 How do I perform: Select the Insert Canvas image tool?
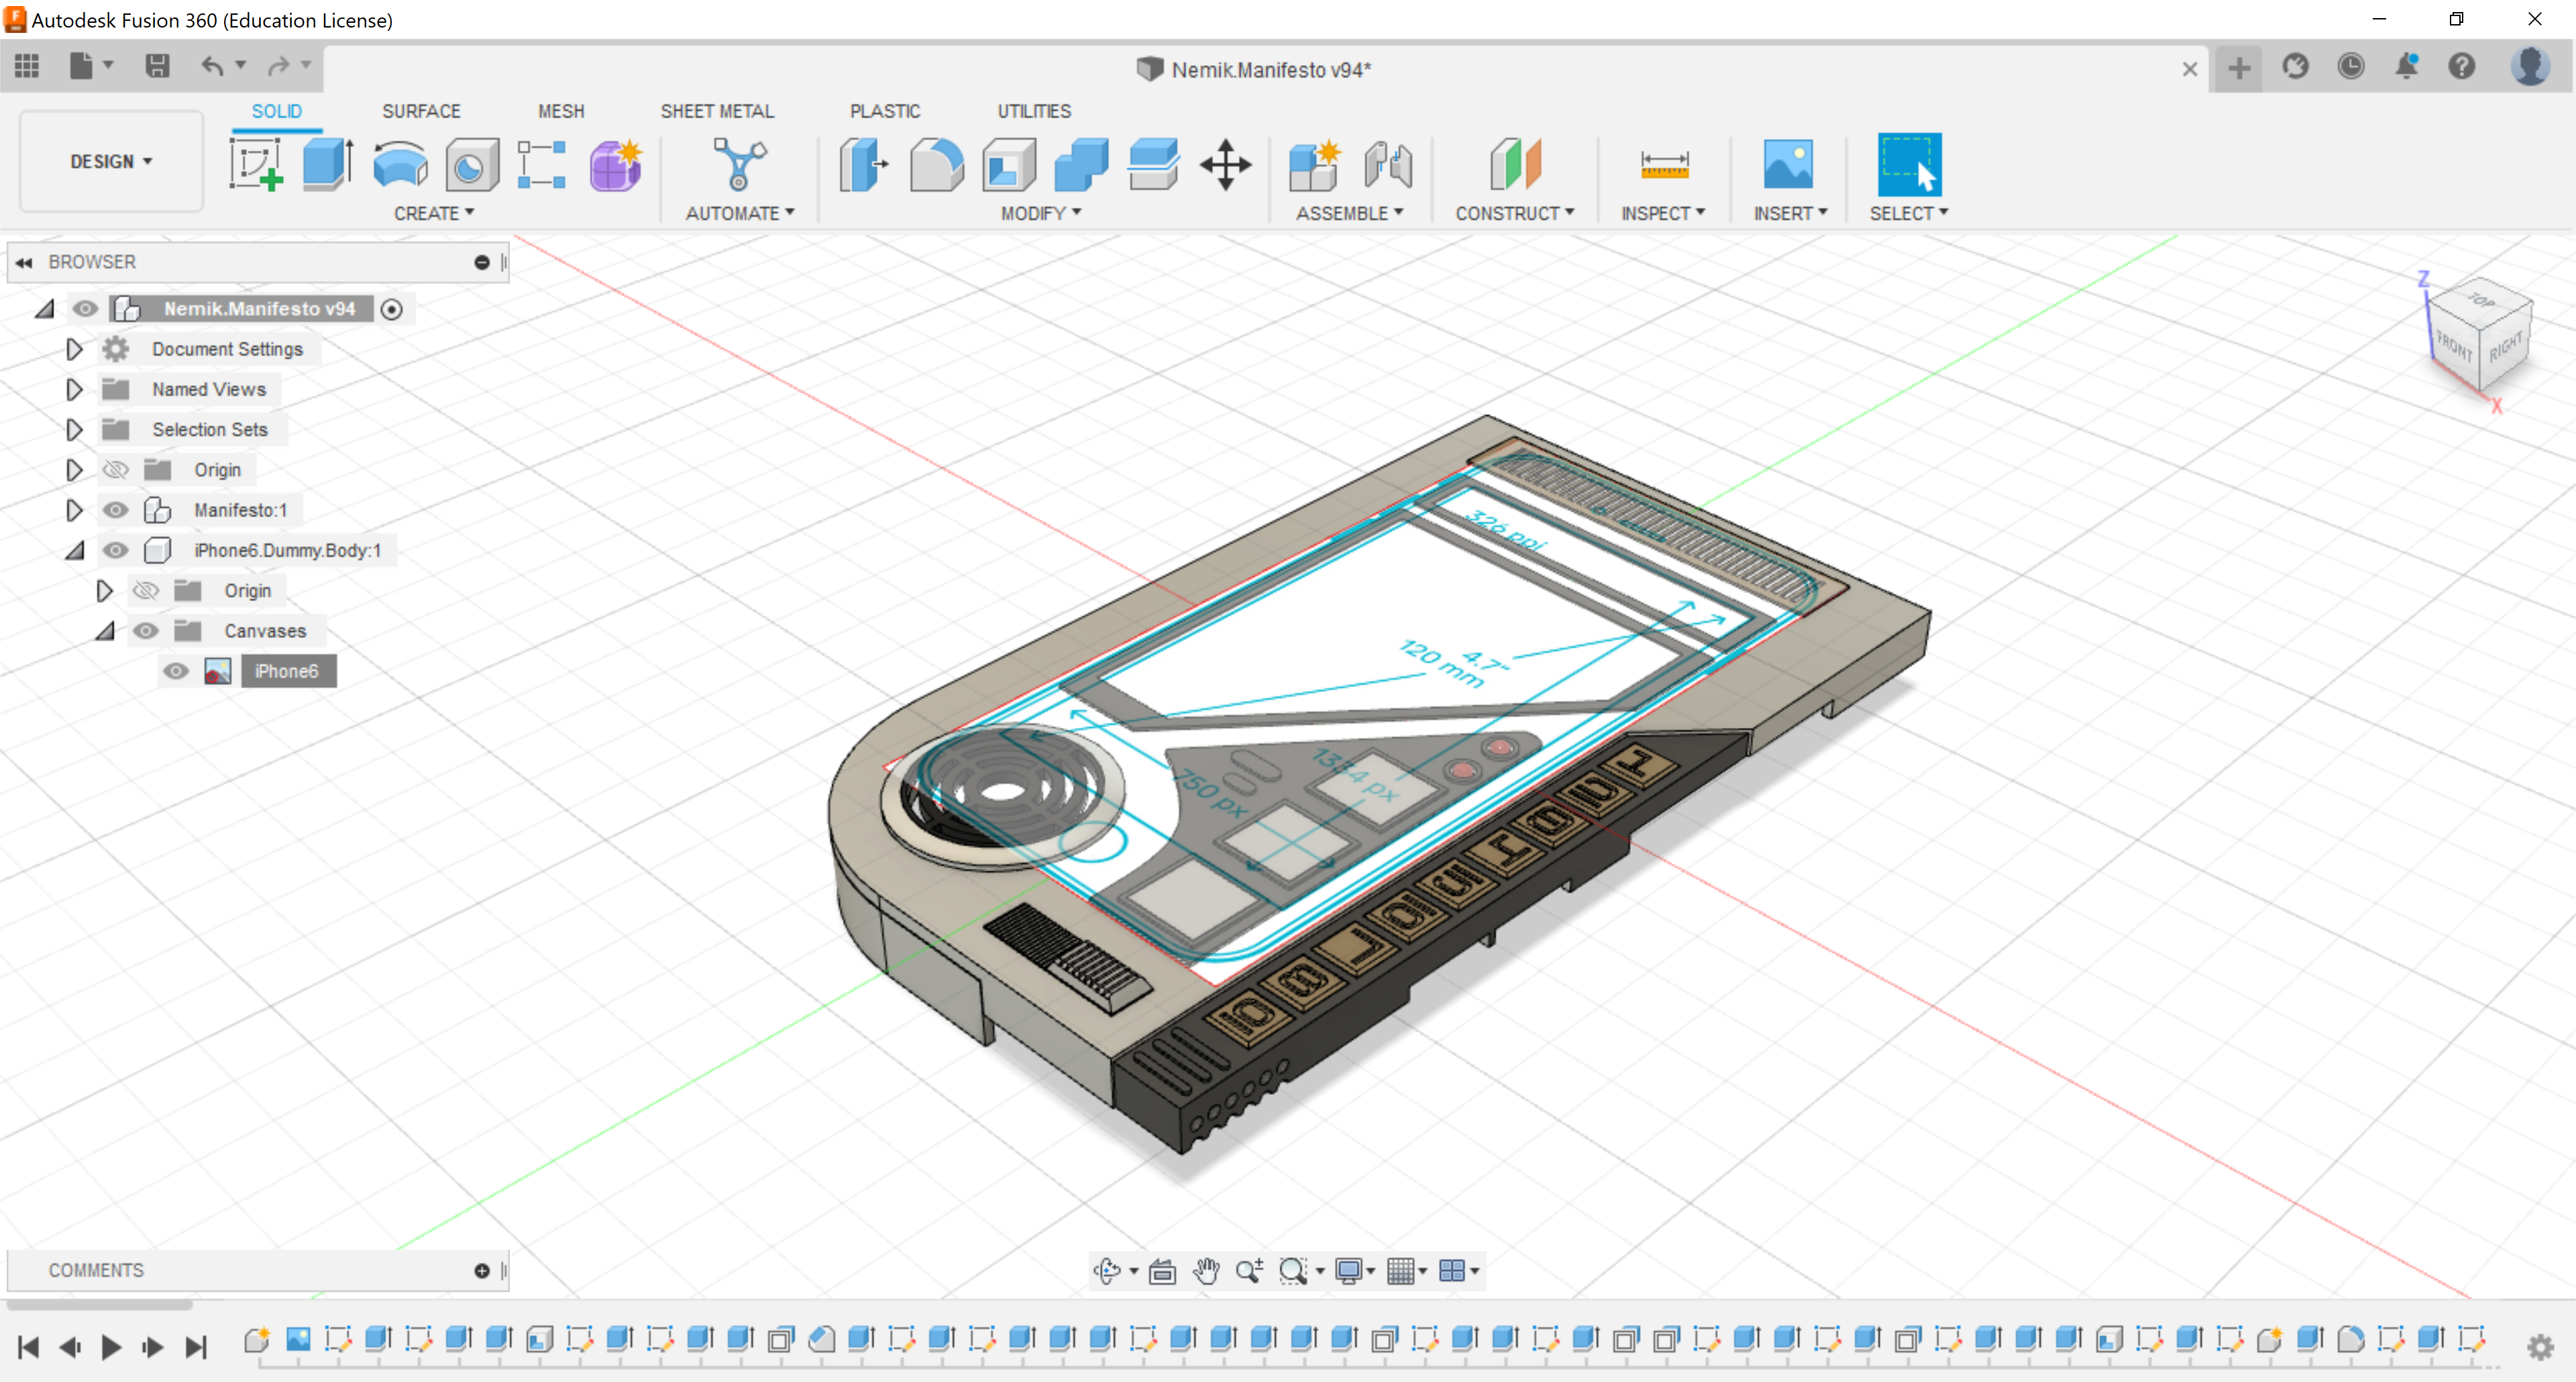point(1788,165)
